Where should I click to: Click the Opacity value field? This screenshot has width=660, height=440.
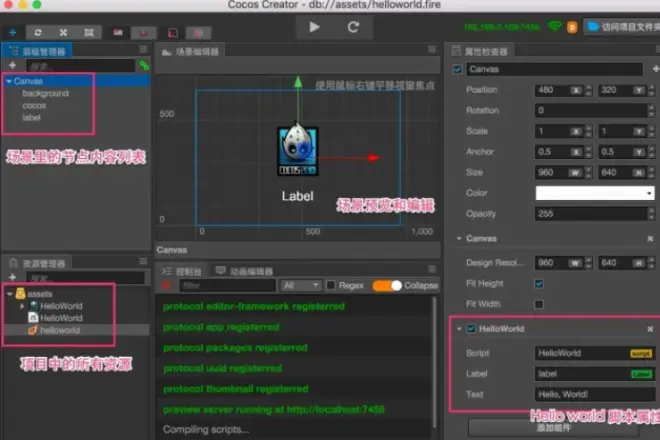click(591, 214)
